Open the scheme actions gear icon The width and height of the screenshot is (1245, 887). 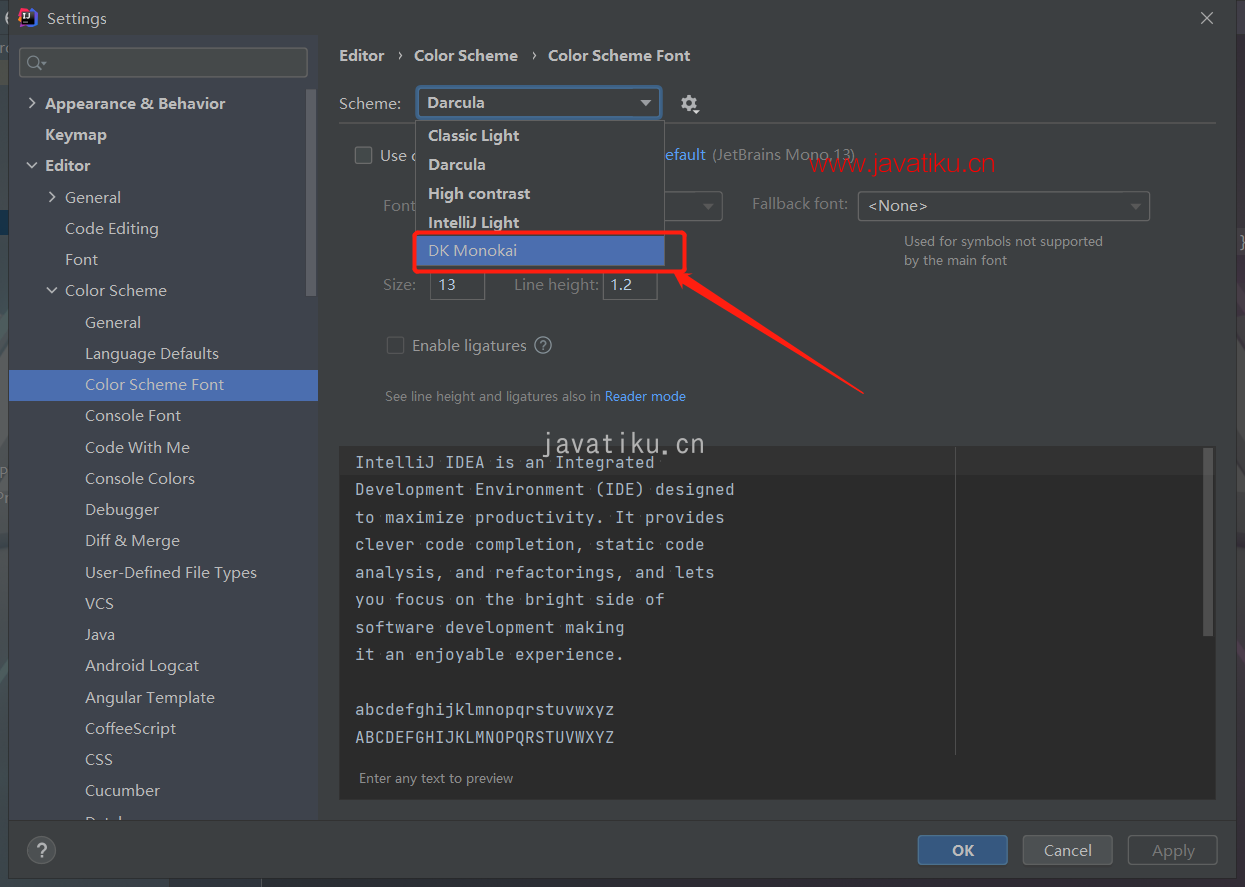click(x=689, y=103)
